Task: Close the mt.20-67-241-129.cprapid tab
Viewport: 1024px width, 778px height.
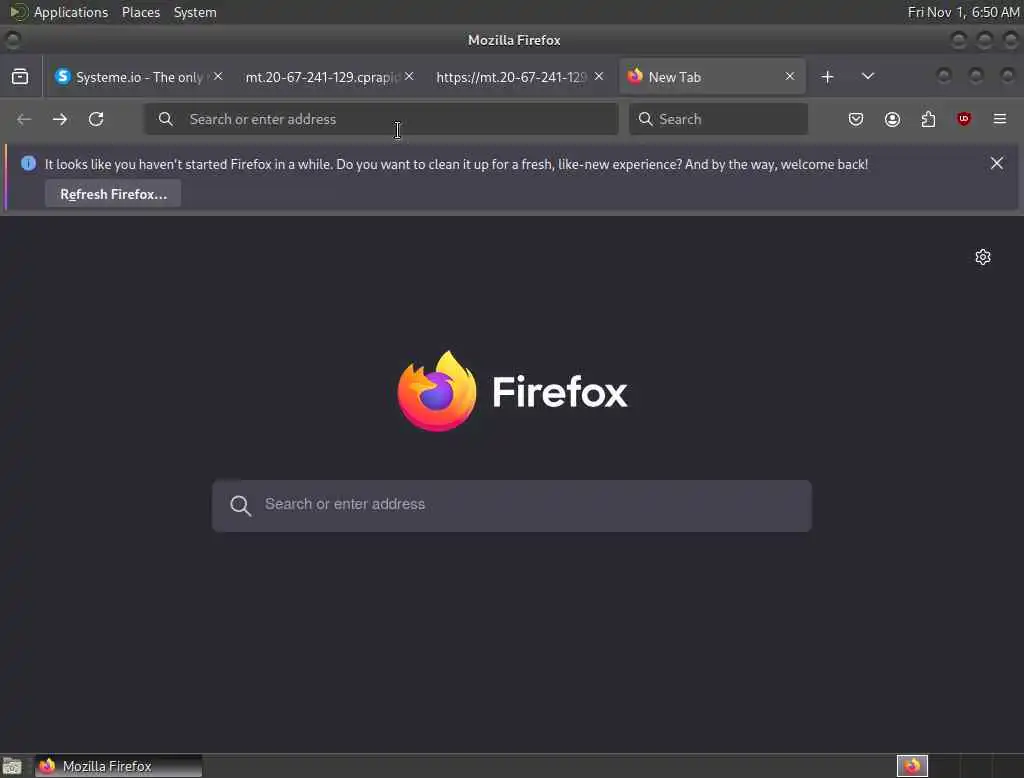Action: coord(409,76)
